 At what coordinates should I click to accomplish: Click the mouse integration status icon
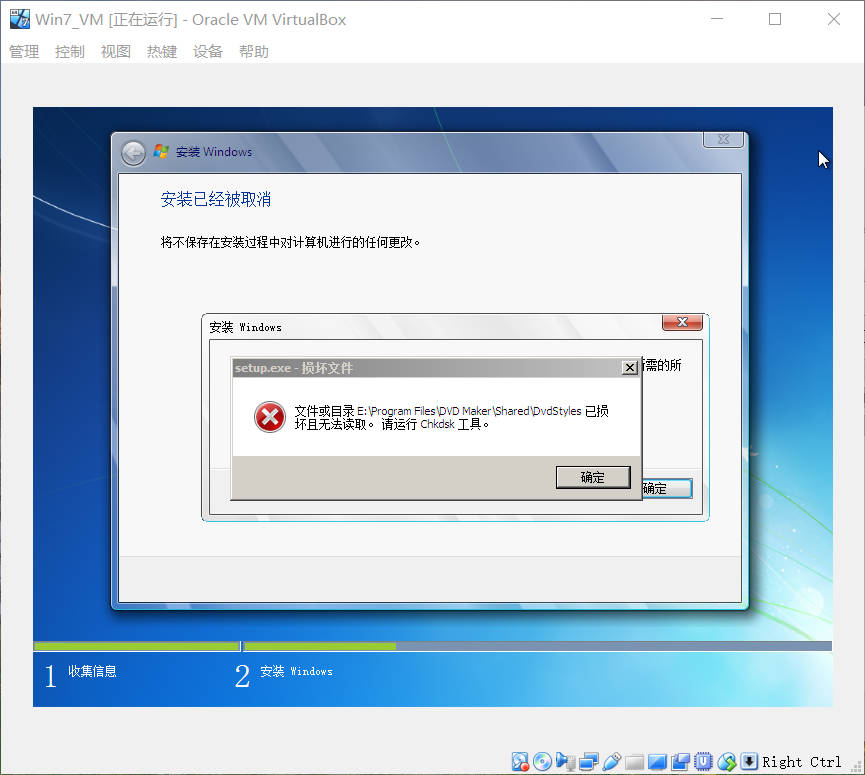click(x=727, y=762)
